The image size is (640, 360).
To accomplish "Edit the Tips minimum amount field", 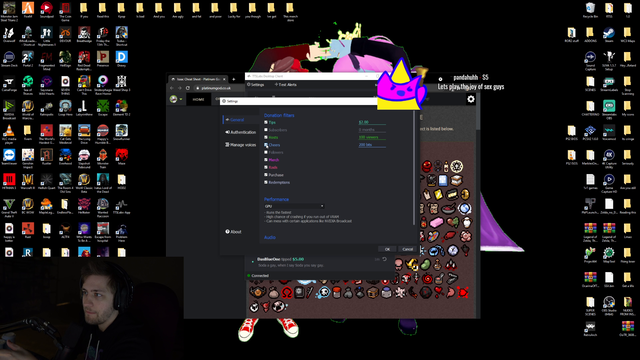I will [372, 122].
